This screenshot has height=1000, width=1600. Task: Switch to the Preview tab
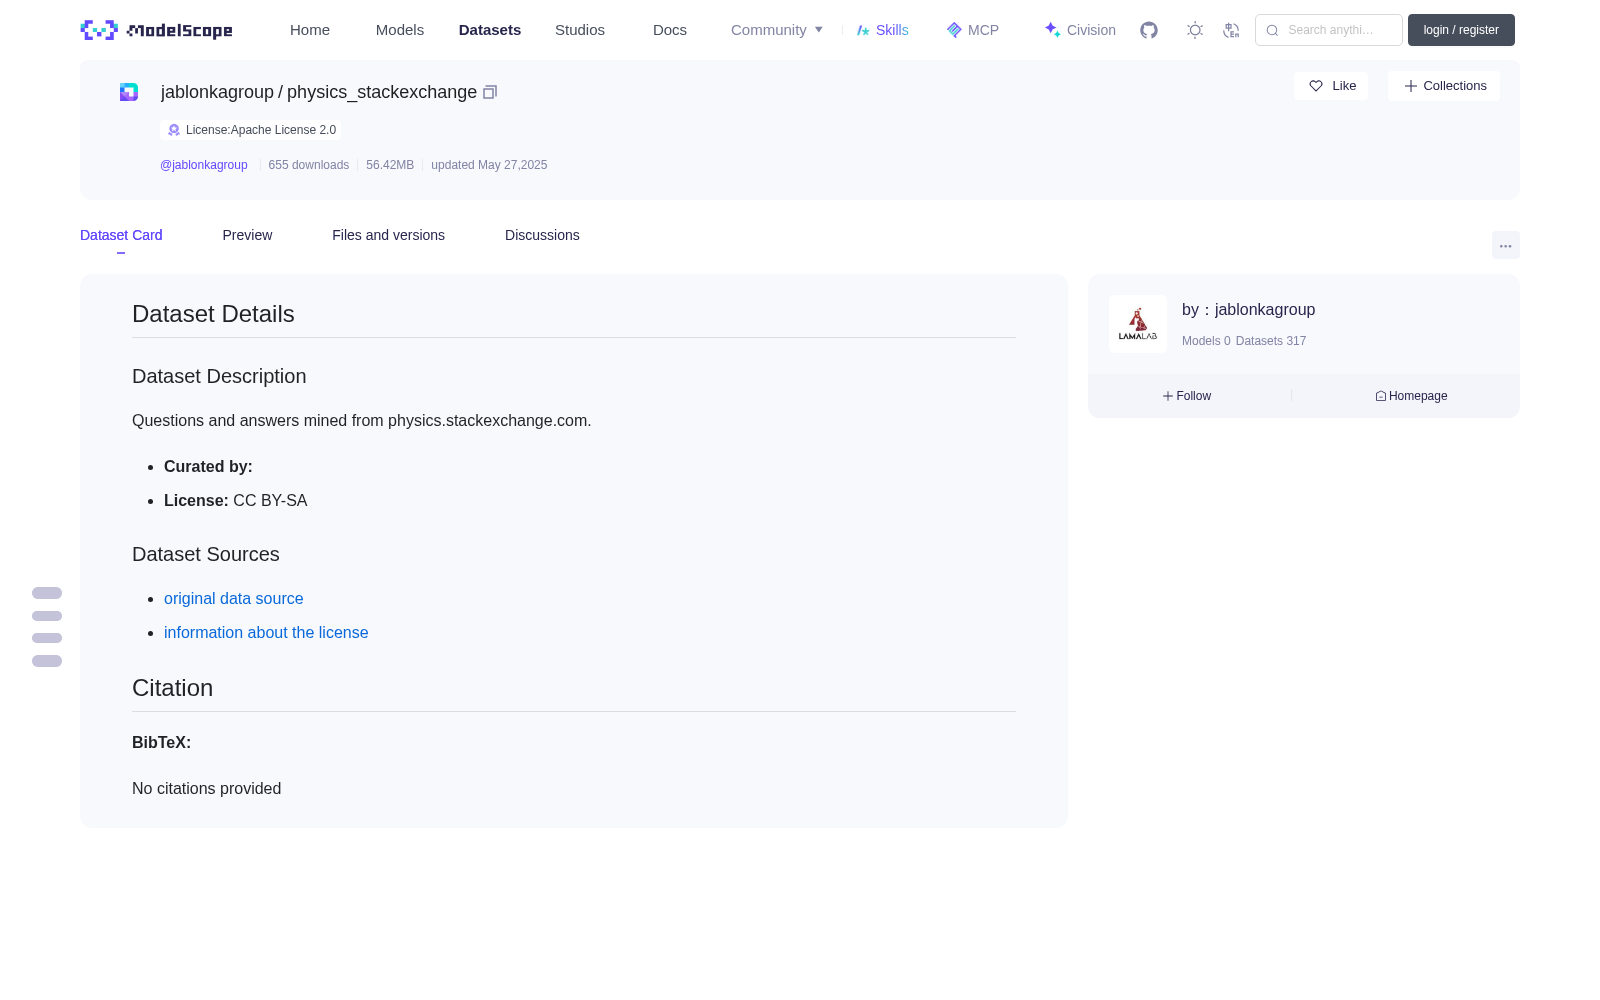247,235
